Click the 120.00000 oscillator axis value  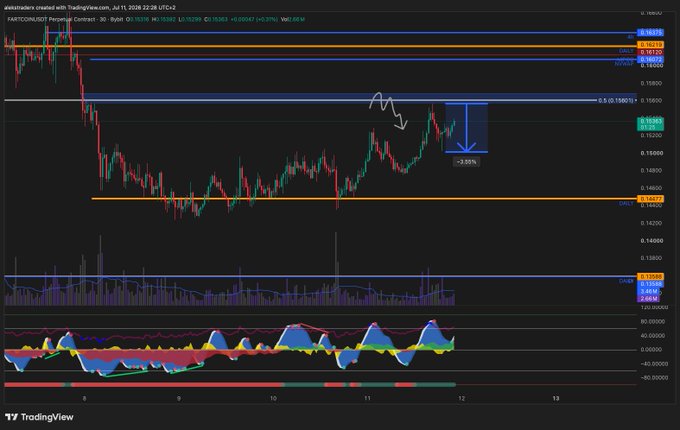coord(654,307)
